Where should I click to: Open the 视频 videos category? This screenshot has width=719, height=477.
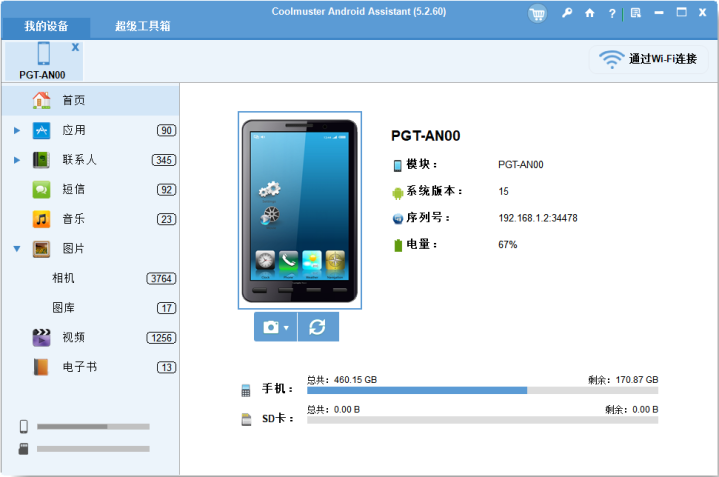[90, 338]
